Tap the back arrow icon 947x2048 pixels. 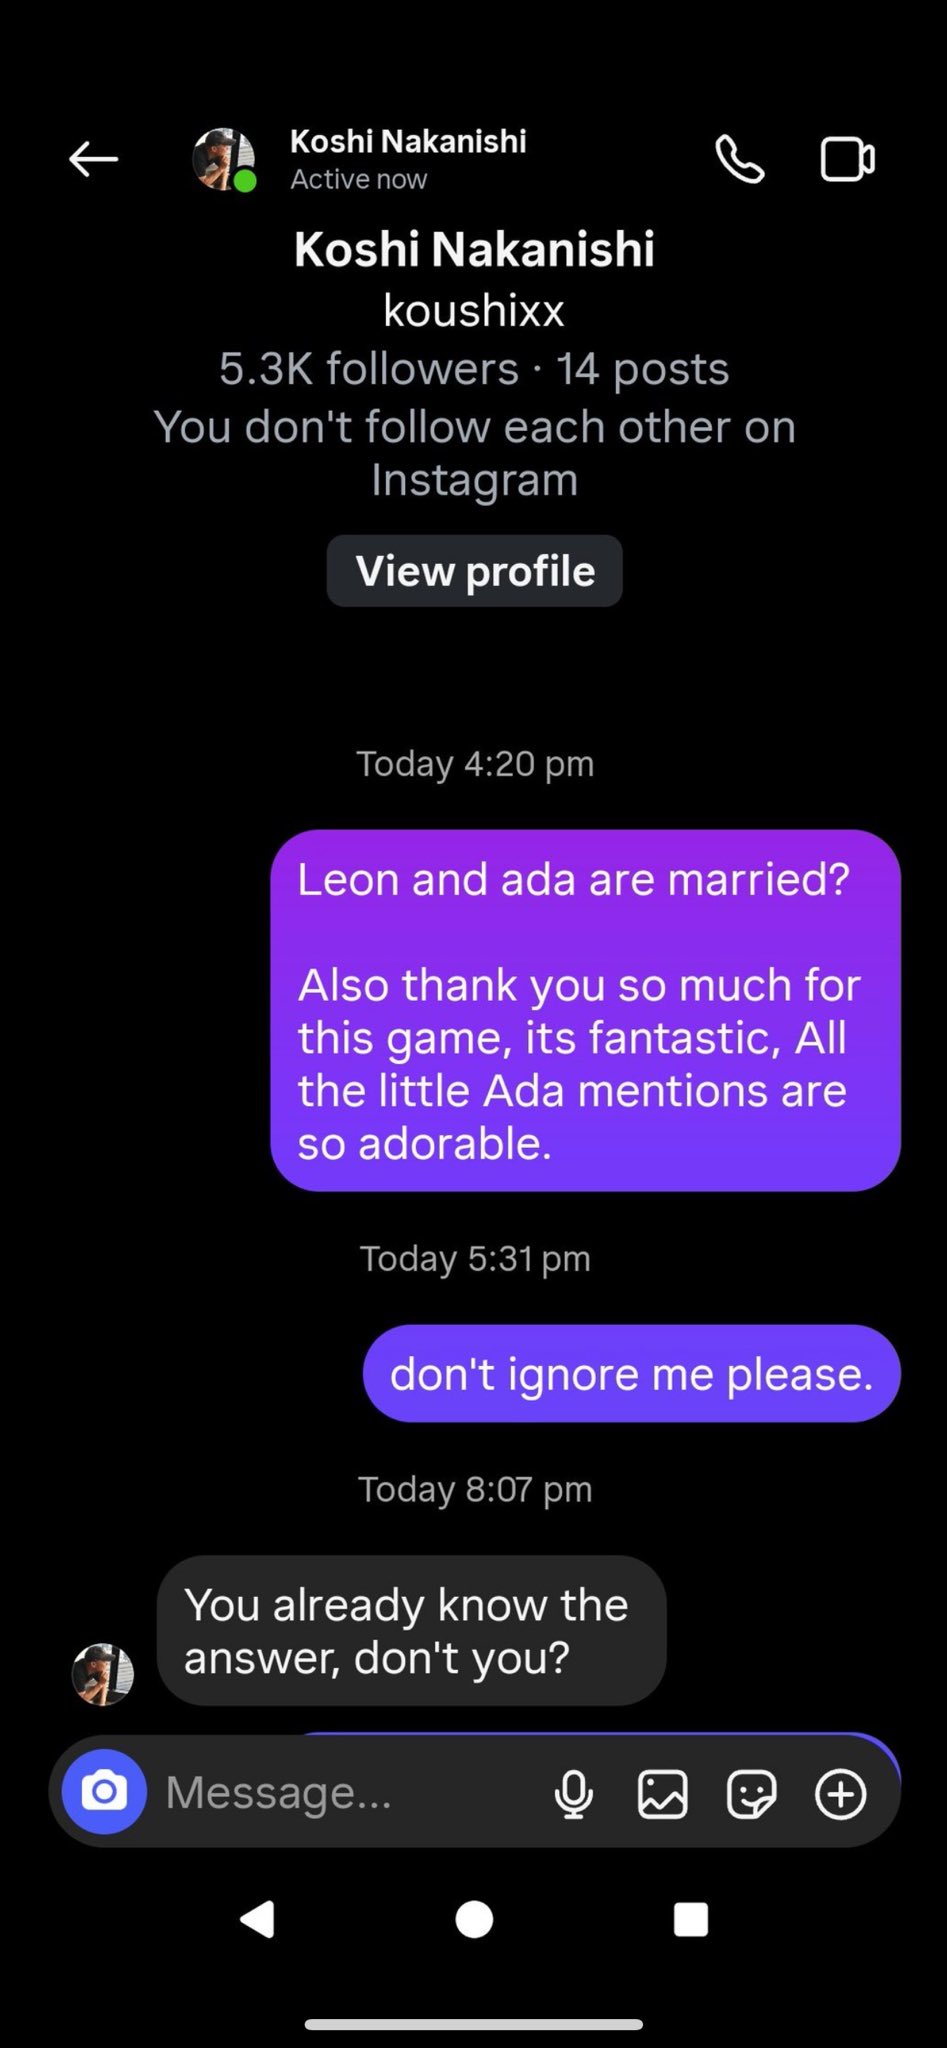coord(94,159)
